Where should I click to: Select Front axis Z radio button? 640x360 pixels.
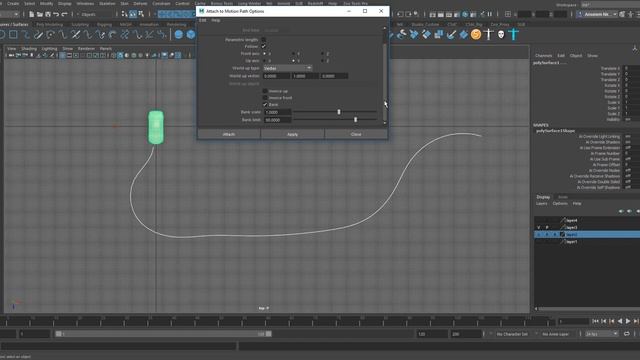pos(322,53)
